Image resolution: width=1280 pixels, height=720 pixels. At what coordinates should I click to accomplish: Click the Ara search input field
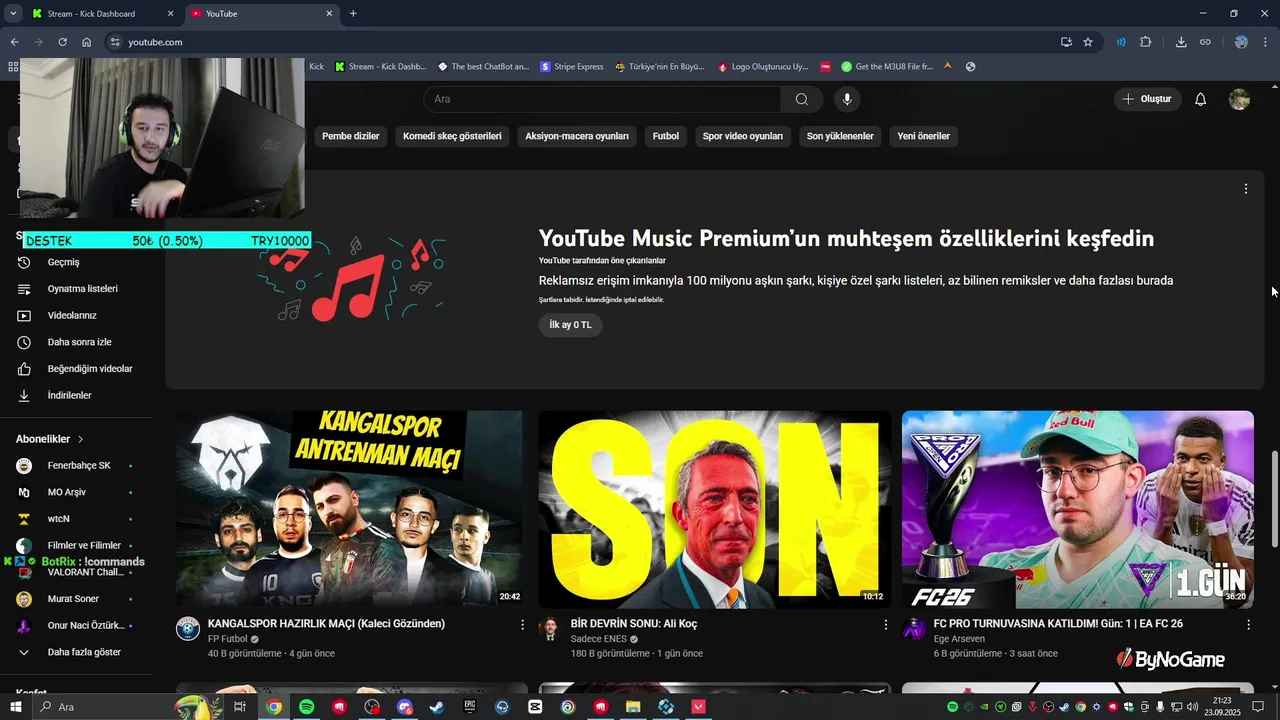(x=602, y=99)
